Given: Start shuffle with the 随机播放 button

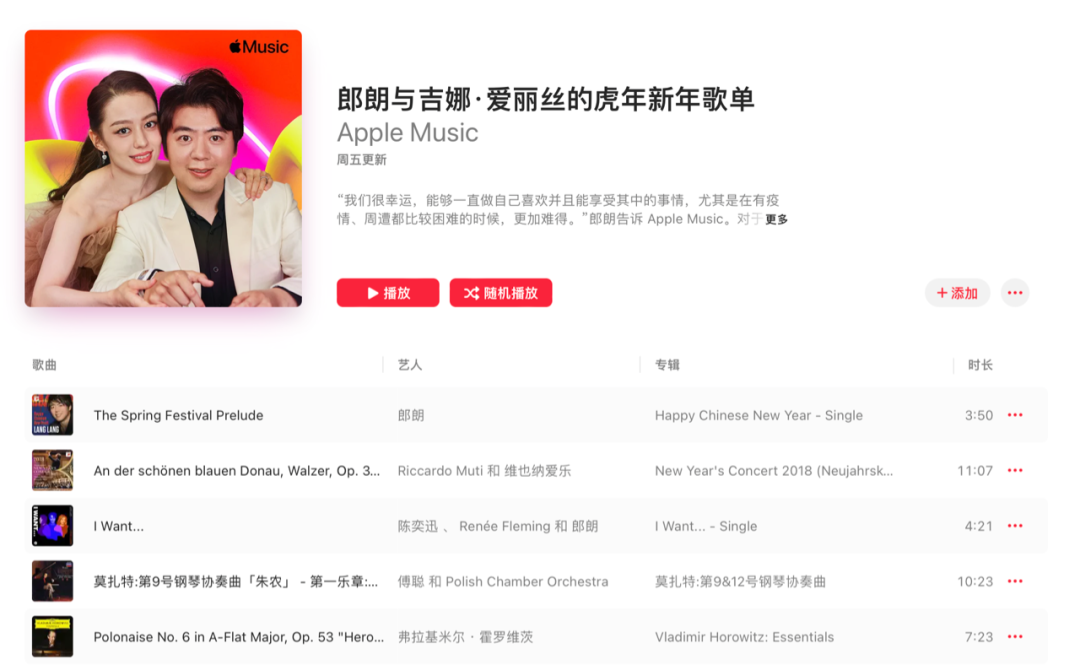Looking at the screenshot, I should [x=501, y=293].
